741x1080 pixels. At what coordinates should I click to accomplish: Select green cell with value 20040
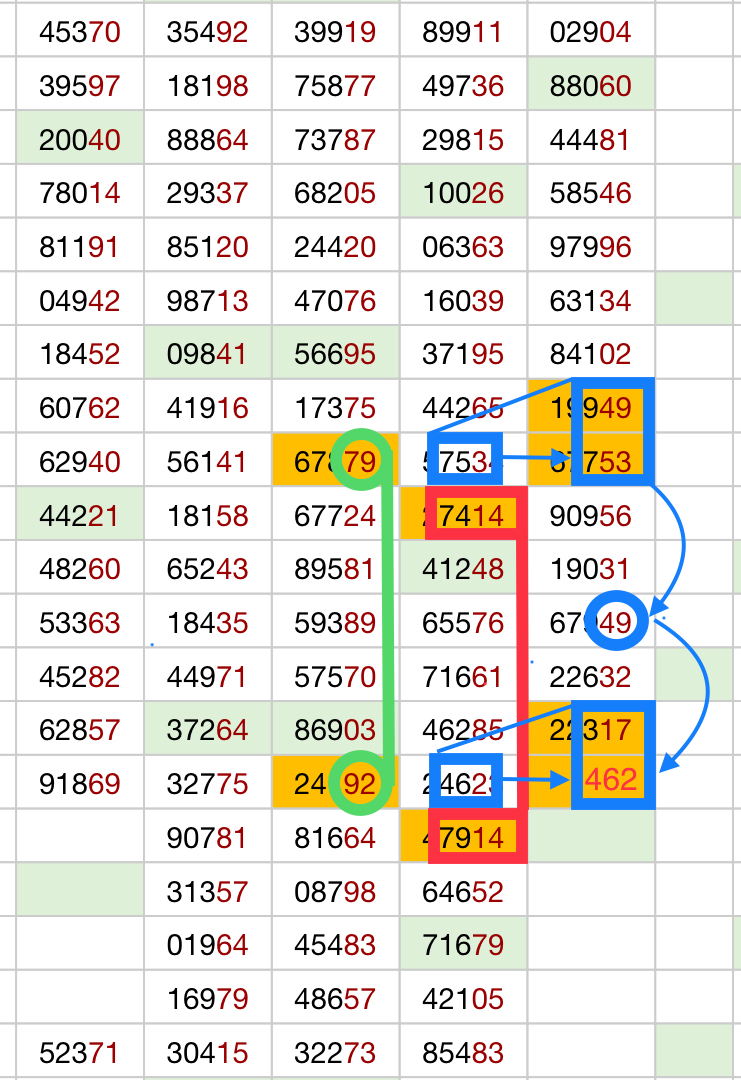(x=79, y=139)
